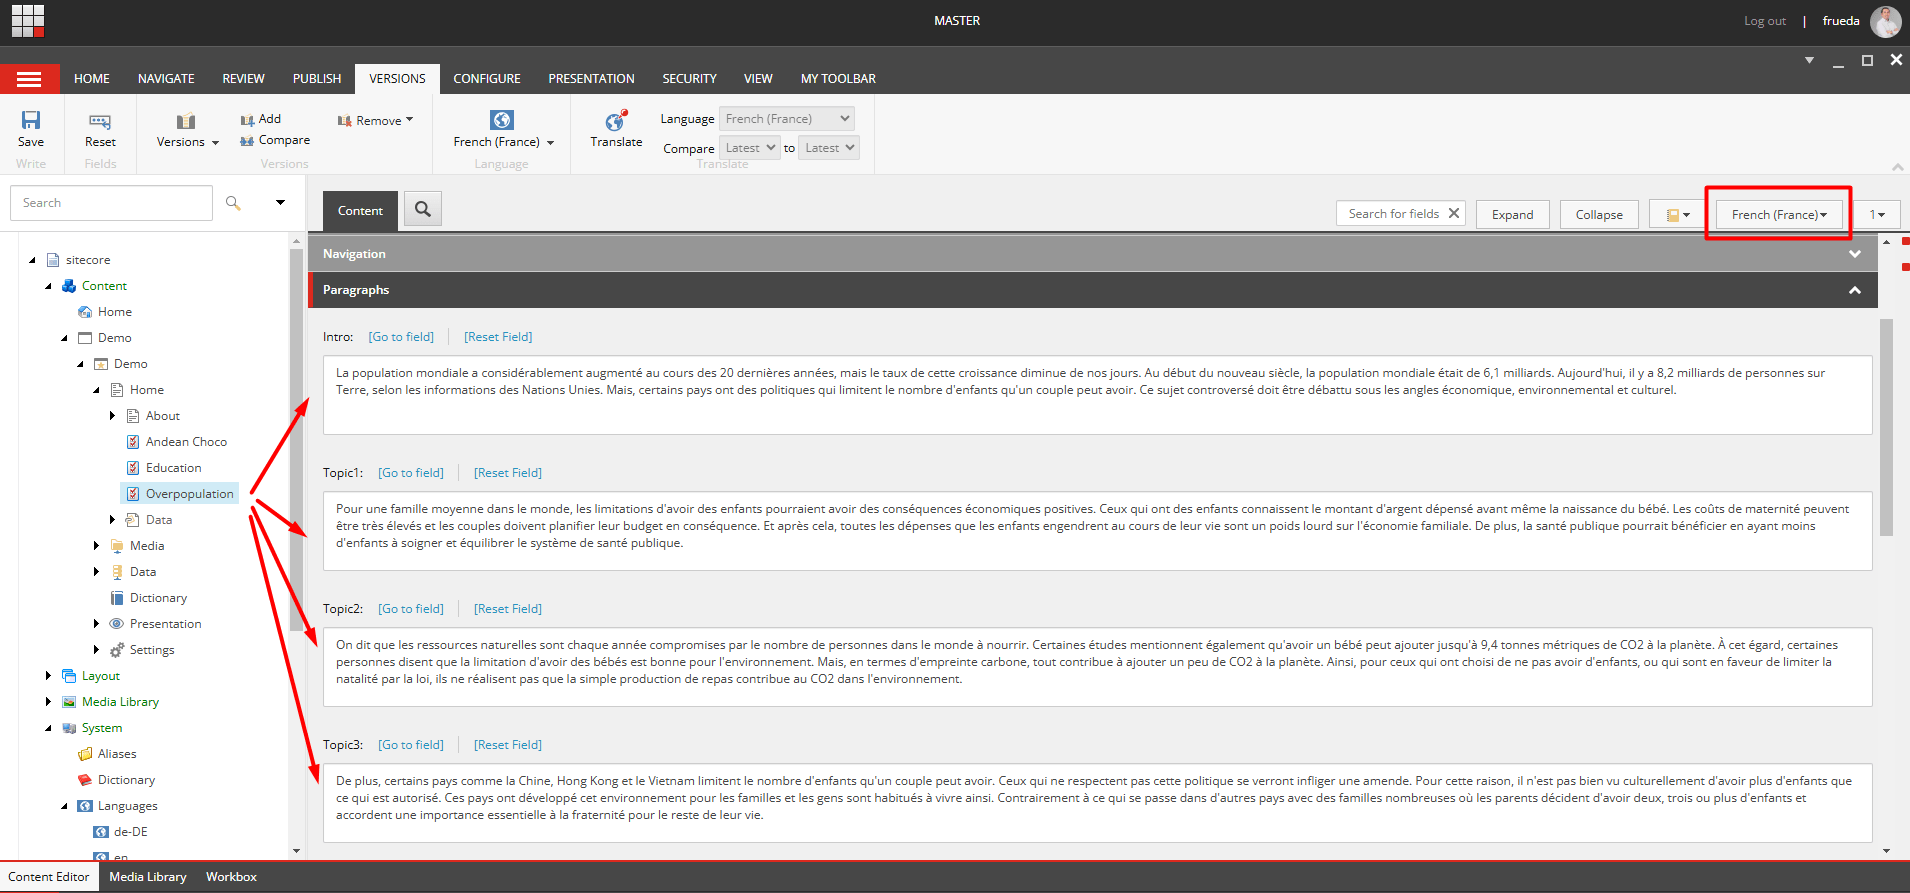
Task: Open the French (France) language dropdown in the content toolbar
Action: [x=1779, y=215]
